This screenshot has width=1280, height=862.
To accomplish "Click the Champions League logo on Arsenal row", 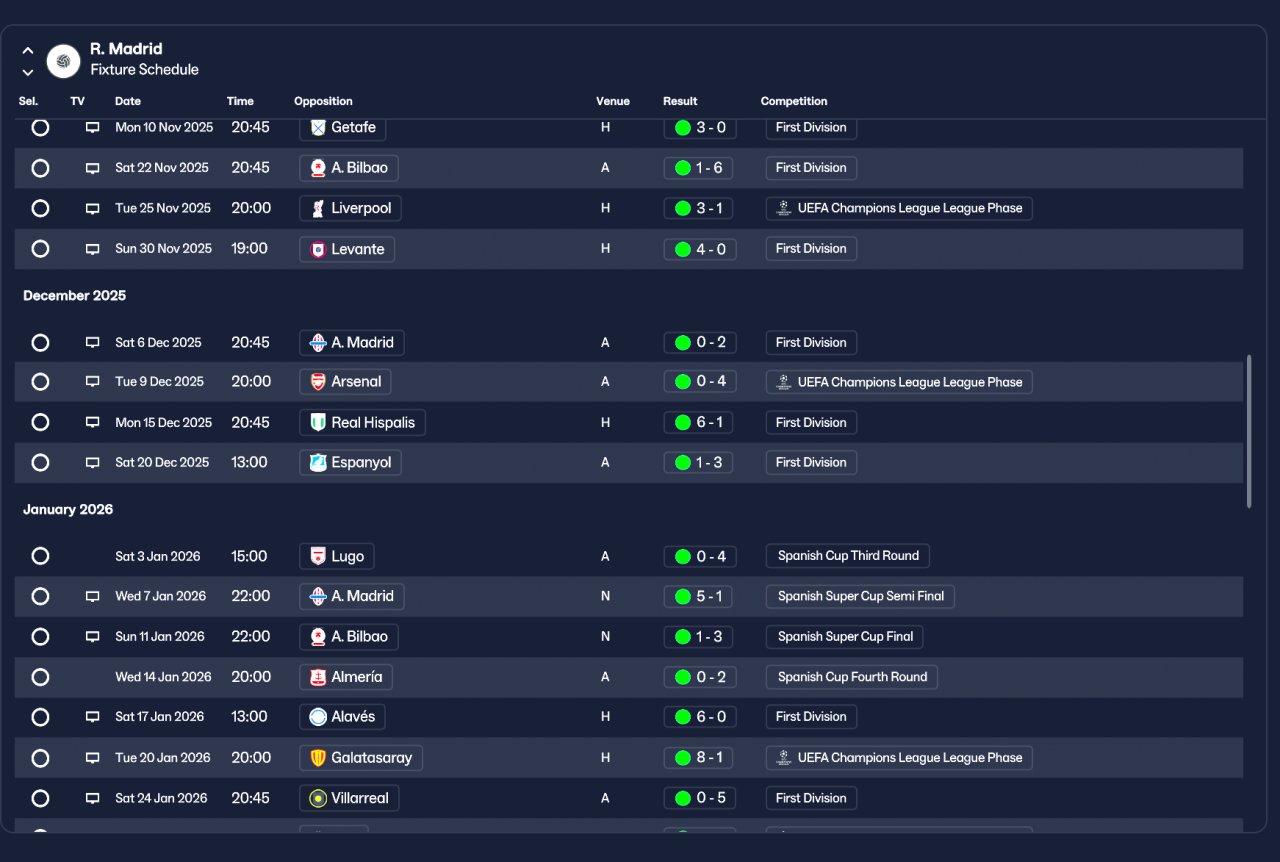I will coord(783,382).
